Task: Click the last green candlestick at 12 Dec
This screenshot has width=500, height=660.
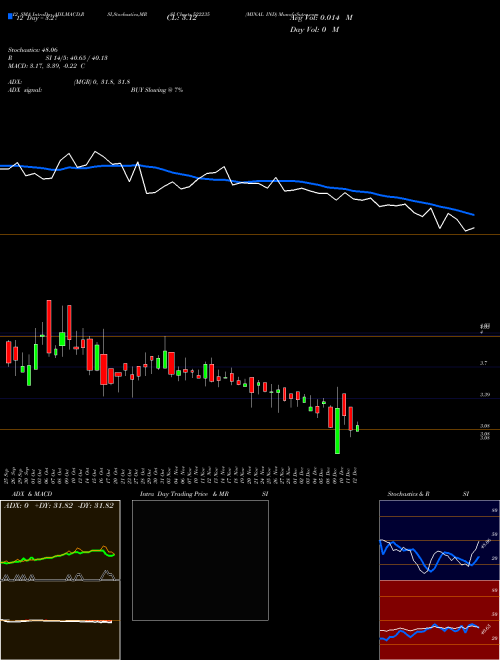Action: tap(357, 428)
